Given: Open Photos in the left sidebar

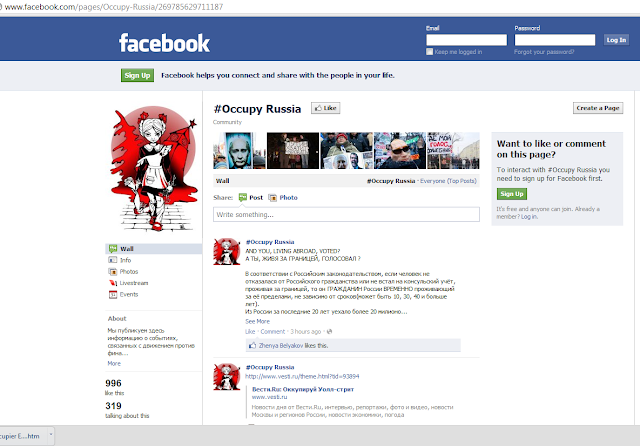Looking at the screenshot, I should tap(129, 271).
